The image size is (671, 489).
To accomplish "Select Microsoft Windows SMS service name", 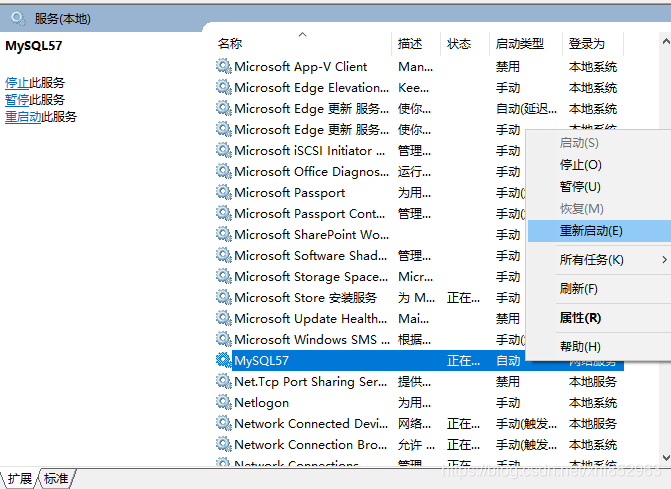I will click(x=312, y=339).
